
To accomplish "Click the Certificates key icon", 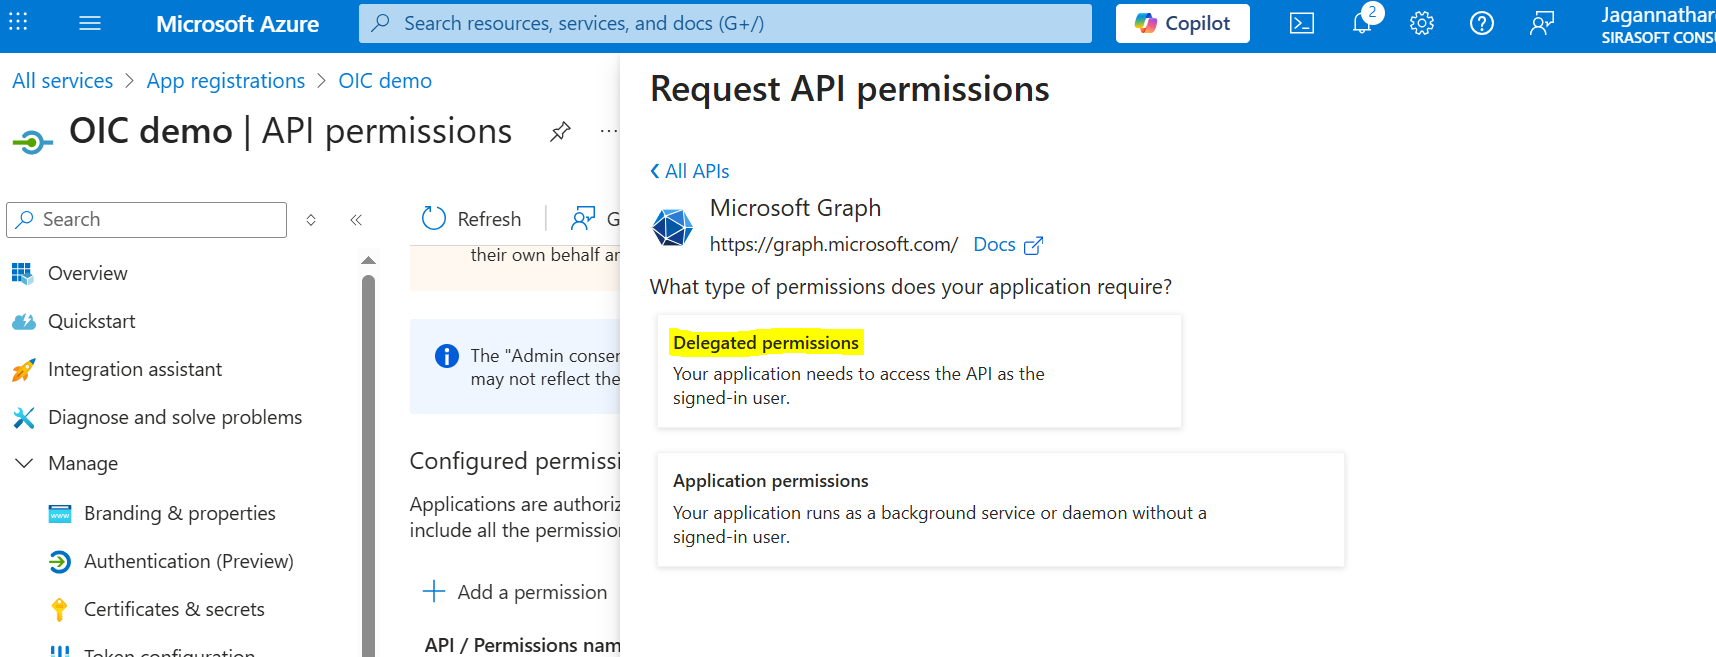I will tap(59, 609).
